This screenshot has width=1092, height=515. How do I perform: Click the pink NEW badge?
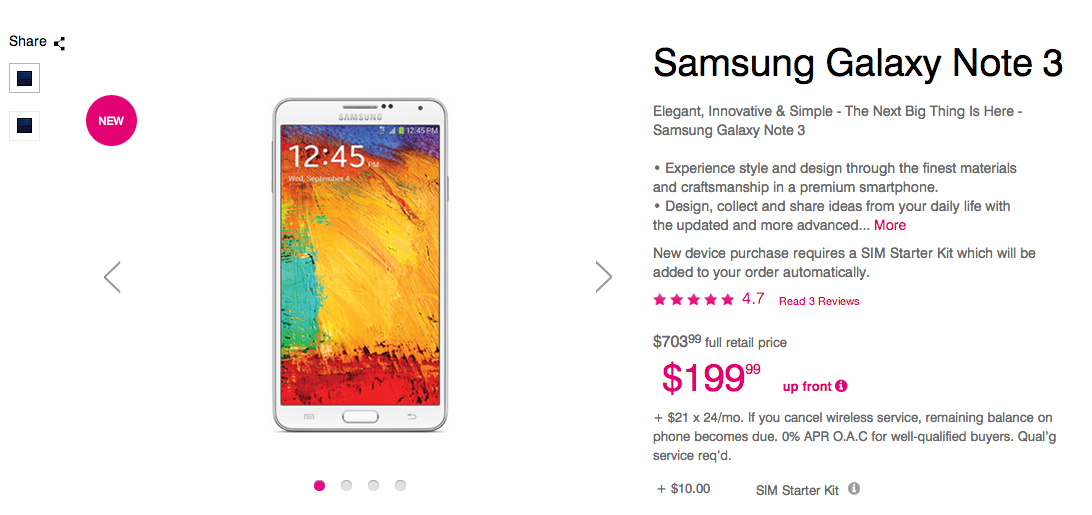coord(111,121)
